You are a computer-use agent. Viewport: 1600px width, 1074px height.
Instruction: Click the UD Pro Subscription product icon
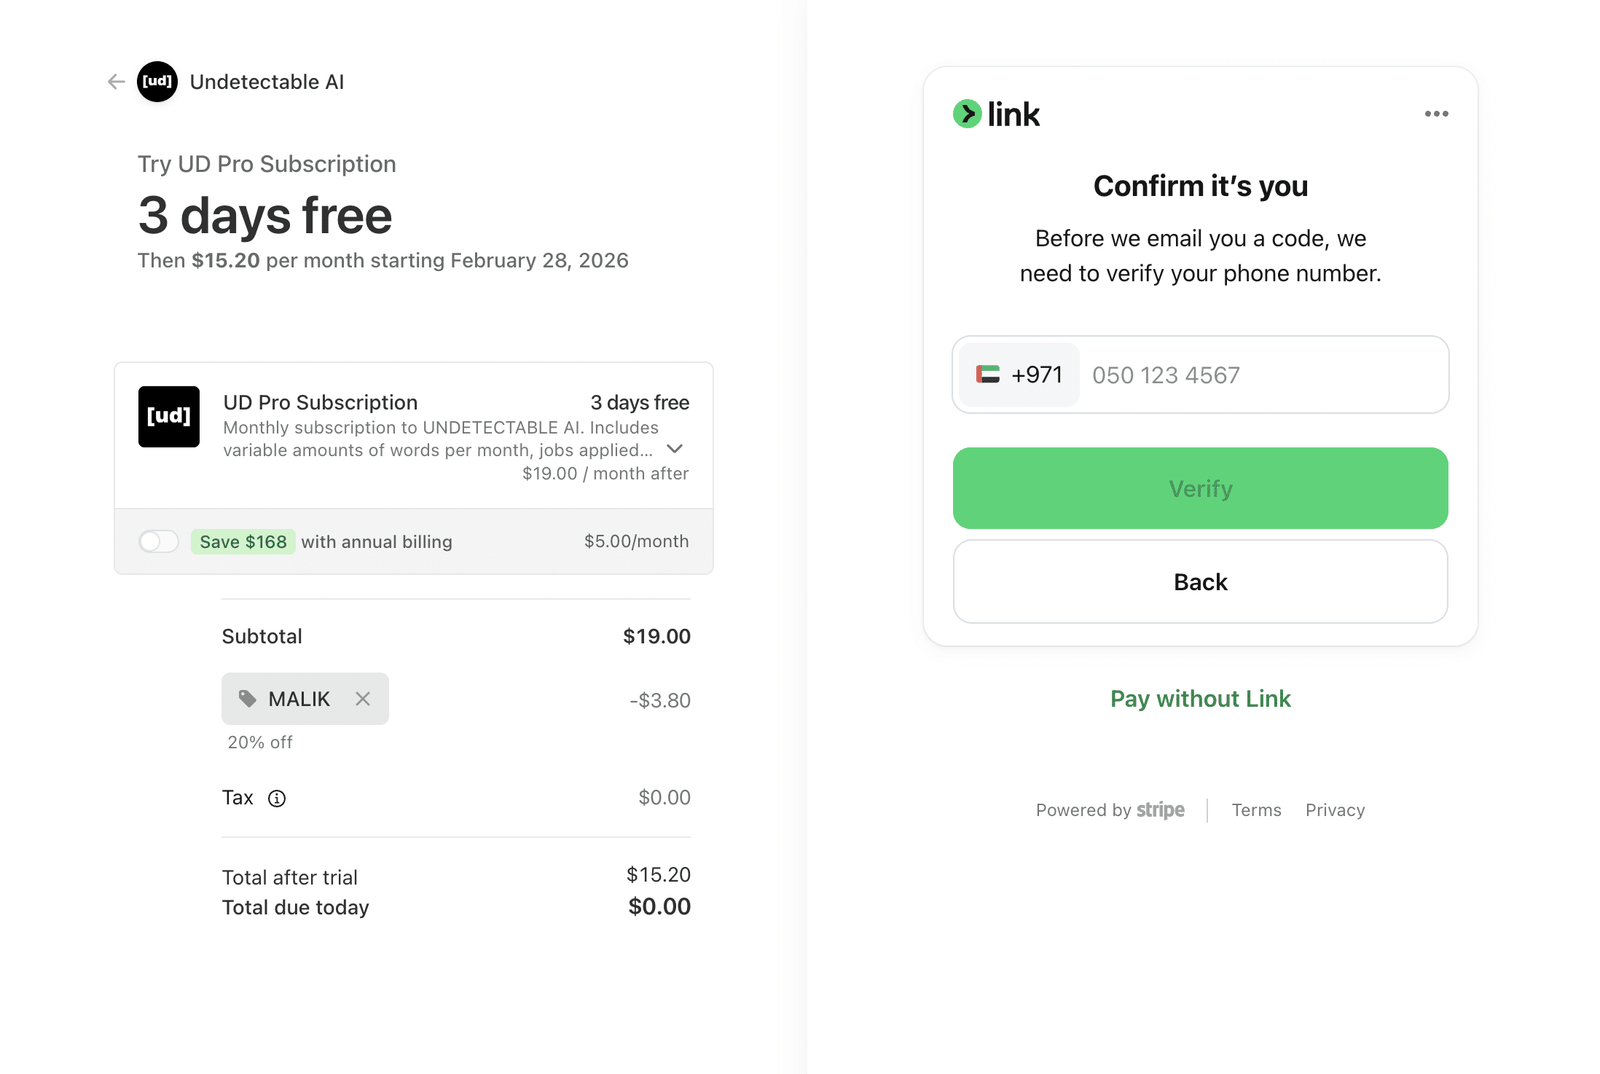click(168, 417)
